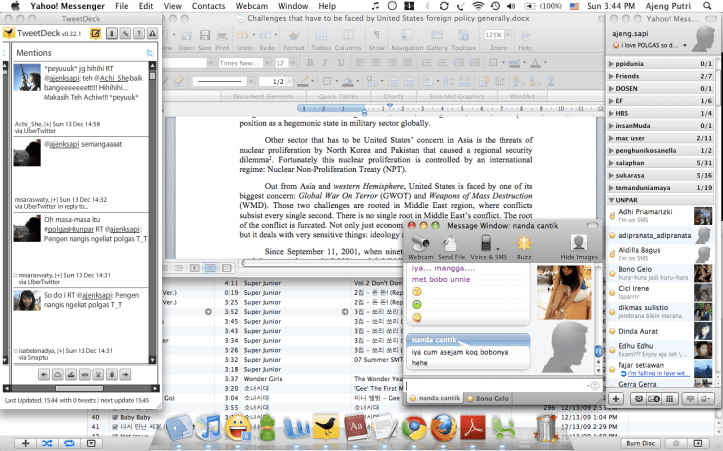Viewport: 723px width, 451px height.
Task: Open the Times New Roman font dropdown
Action: click(x=264, y=62)
